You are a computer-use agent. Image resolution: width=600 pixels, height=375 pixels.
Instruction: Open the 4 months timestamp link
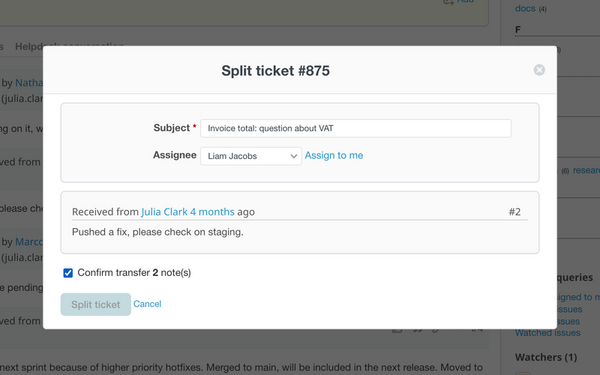212,212
